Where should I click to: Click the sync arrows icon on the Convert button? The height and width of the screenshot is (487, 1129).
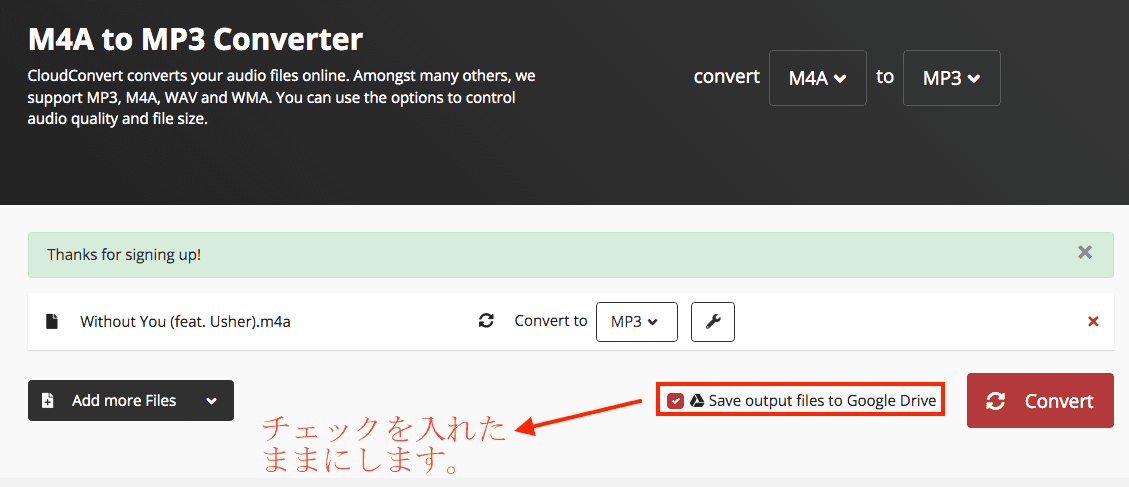click(996, 401)
